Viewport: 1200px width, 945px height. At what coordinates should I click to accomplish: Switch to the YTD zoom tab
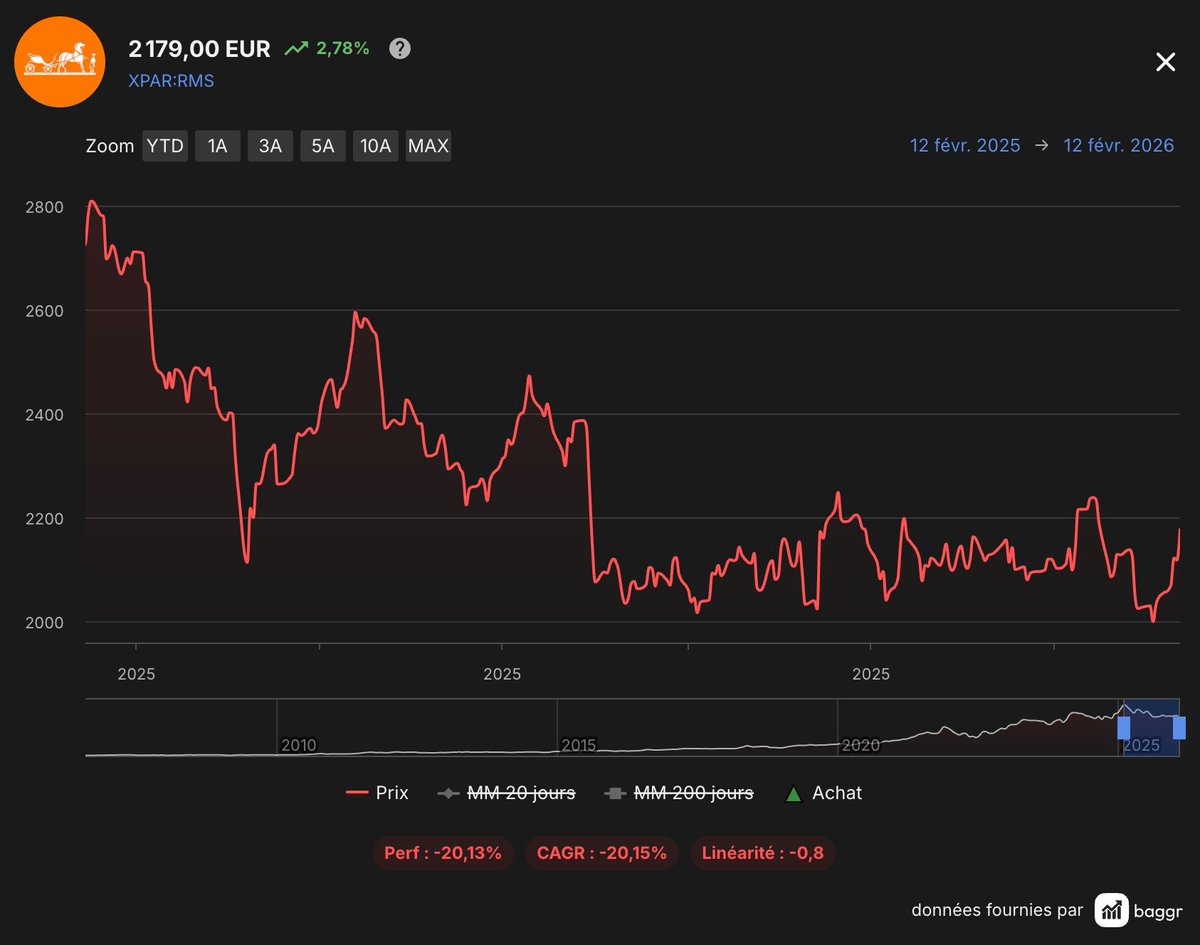[164, 145]
